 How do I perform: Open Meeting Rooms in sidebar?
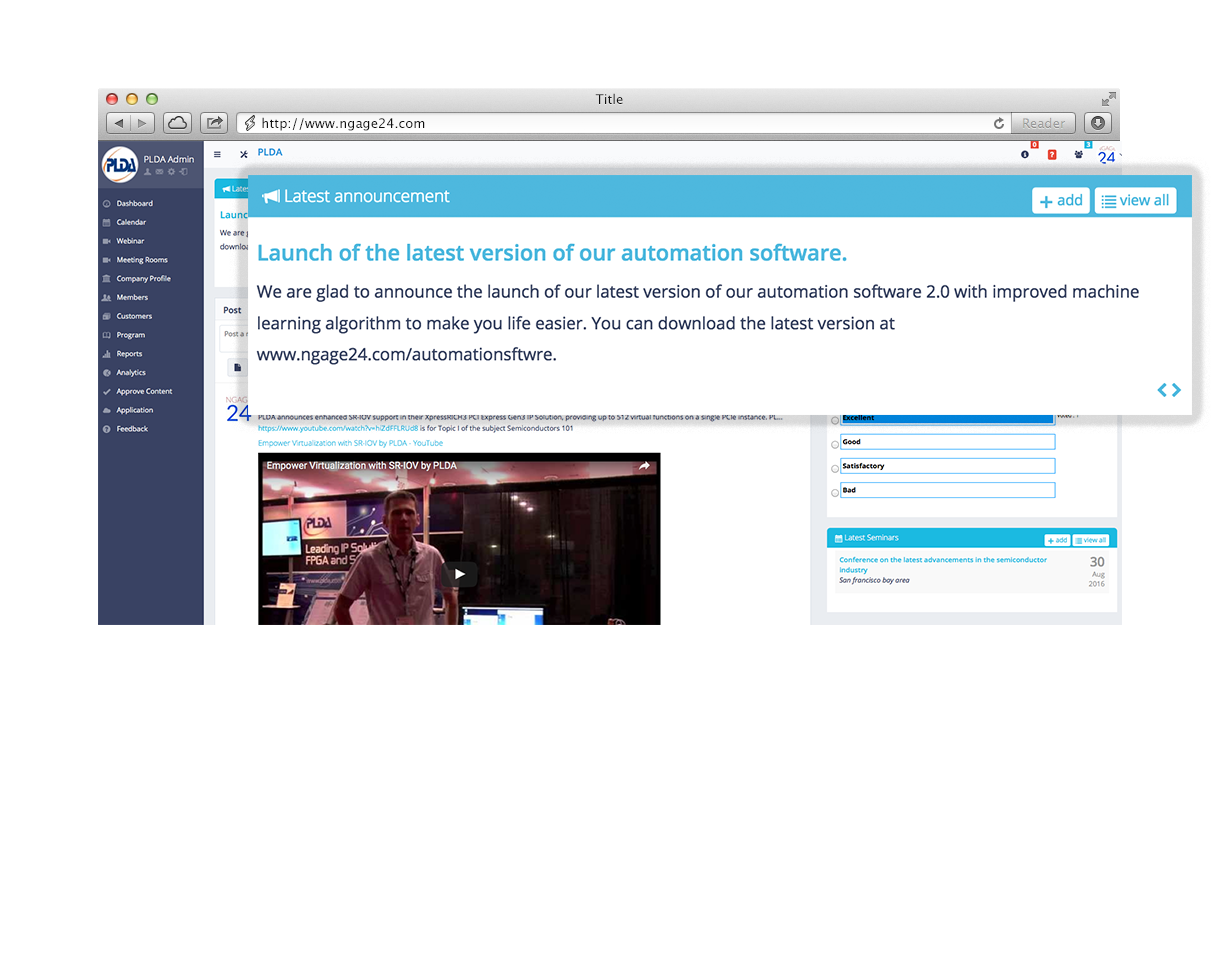[x=141, y=260]
